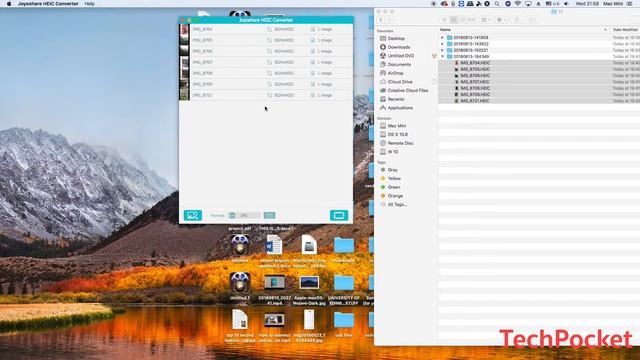Viewport: 640px width, 360px height.
Task: Click image count icon in IMG_8721 converter row
Action: click(x=313, y=95)
